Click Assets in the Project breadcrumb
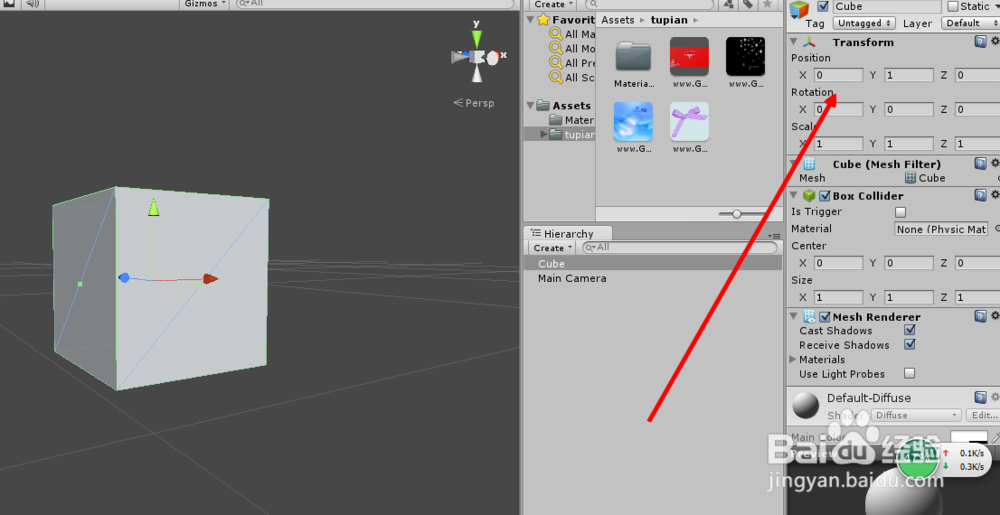The width and height of the screenshot is (1000, 515). tap(618, 20)
